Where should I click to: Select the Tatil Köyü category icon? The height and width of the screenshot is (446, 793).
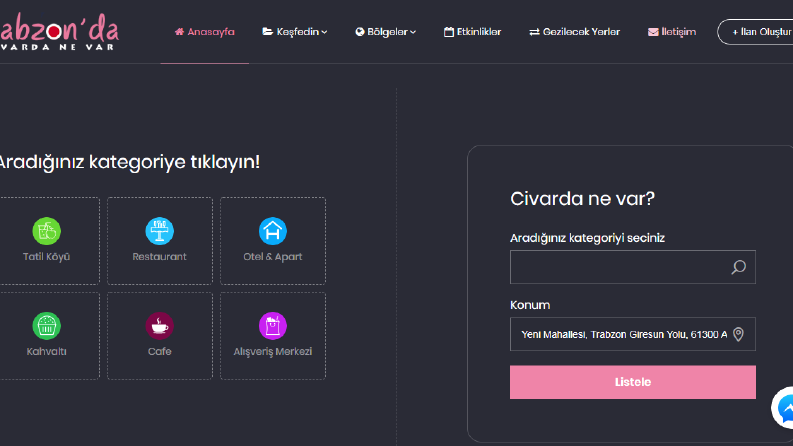pyautogui.click(x=47, y=231)
